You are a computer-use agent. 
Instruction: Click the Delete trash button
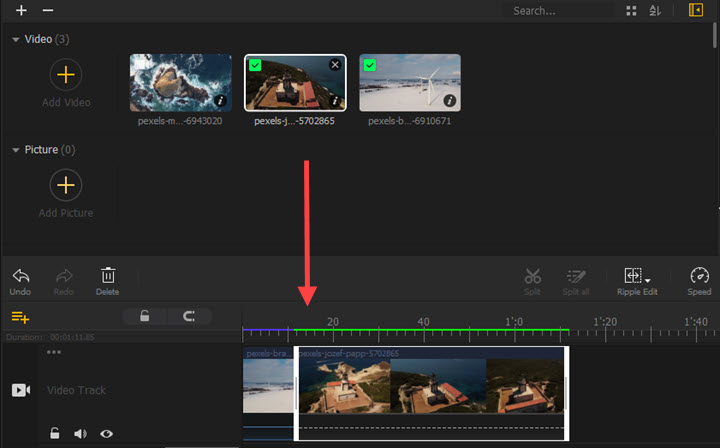click(x=107, y=281)
